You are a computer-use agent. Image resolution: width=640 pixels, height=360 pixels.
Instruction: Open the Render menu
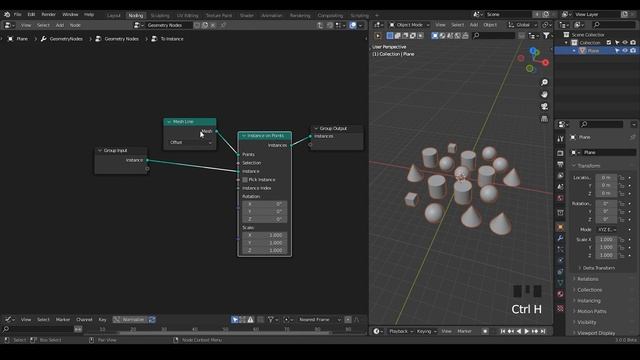[x=48, y=14]
